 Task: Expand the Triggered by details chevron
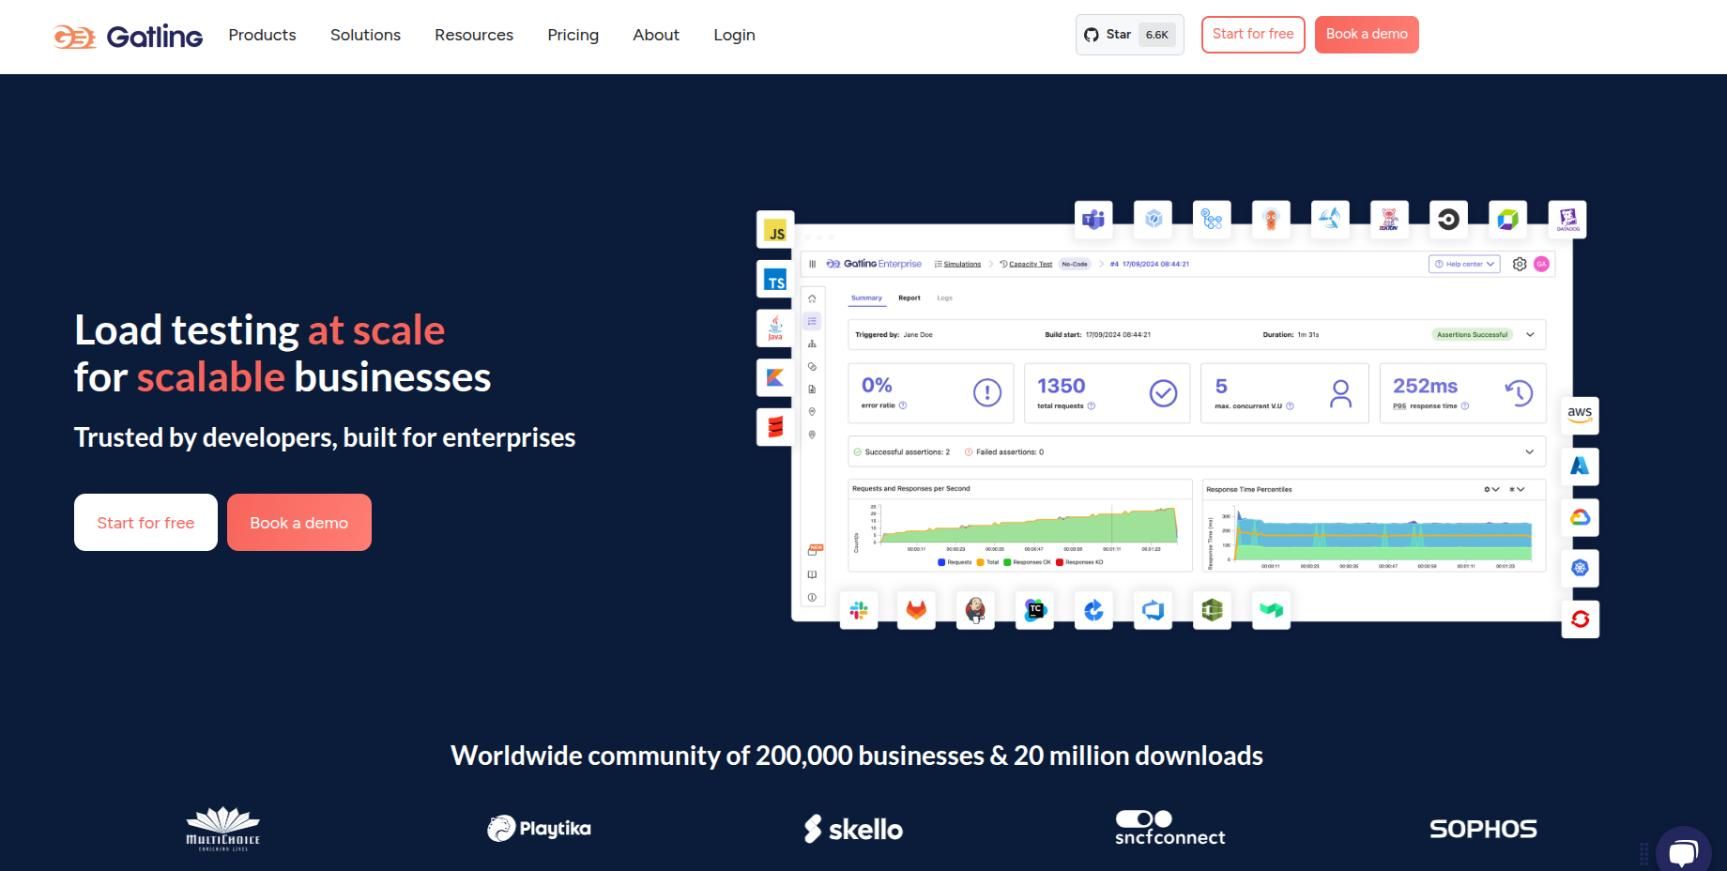point(1530,335)
